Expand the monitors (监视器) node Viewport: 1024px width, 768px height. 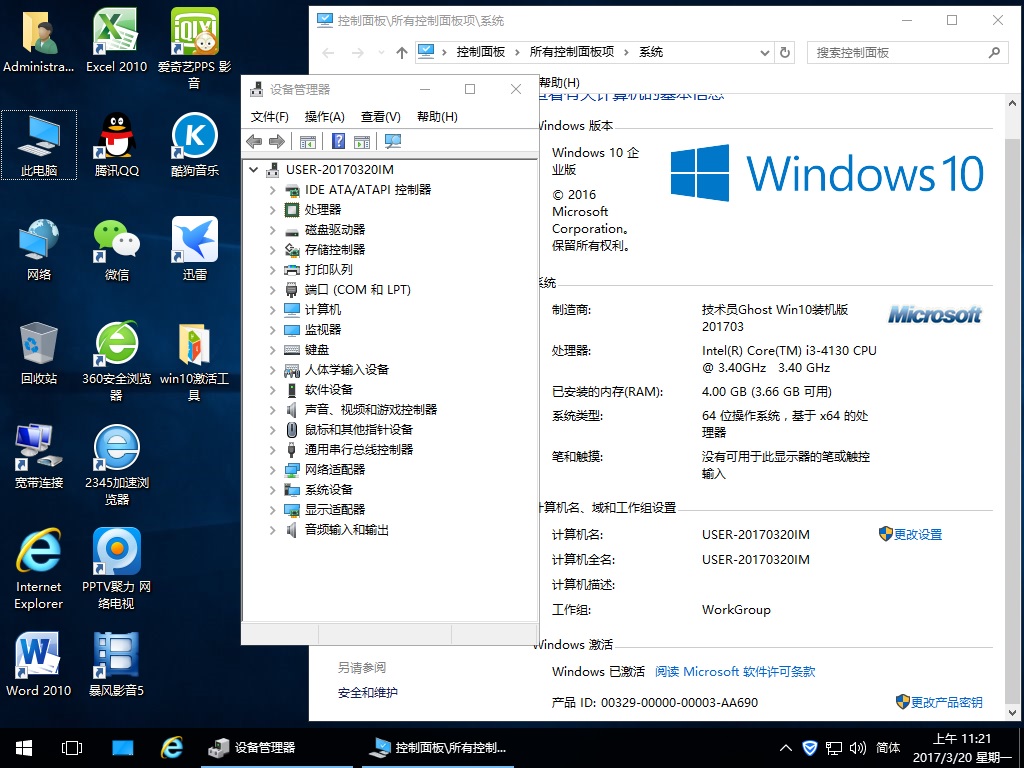[272, 330]
